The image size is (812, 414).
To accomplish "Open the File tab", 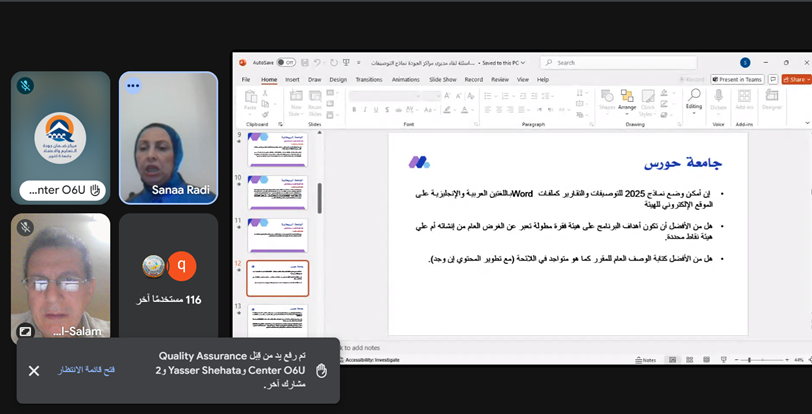I will [x=246, y=80].
